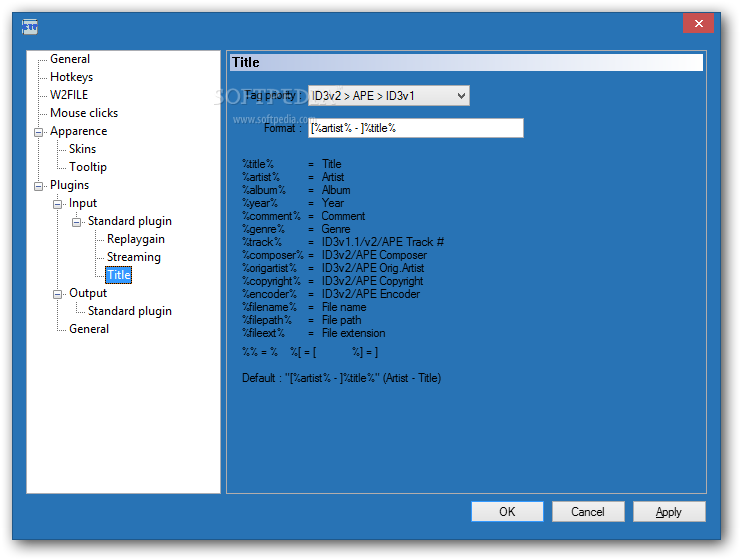This screenshot has width=741, height=560.
Task: Open the Replaygain settings page
Action: pos(136,239)
